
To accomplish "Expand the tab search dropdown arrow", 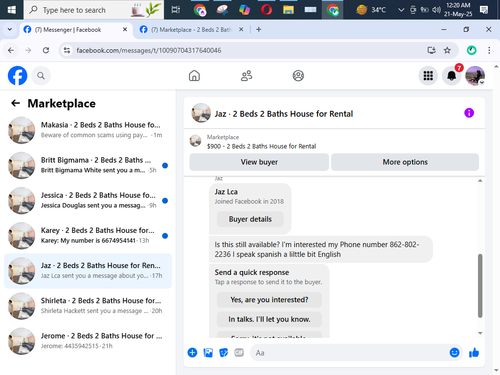I will click(10, 30).
